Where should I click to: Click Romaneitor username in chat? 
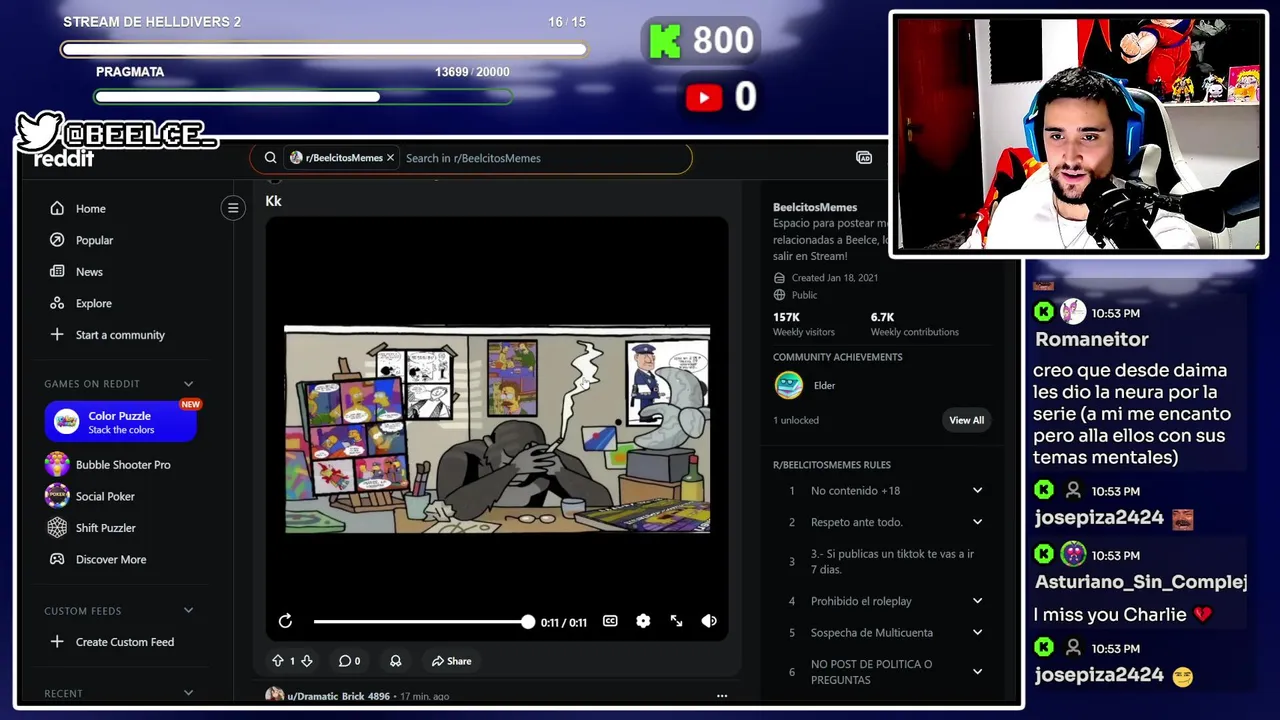[x=1092, y=339]
